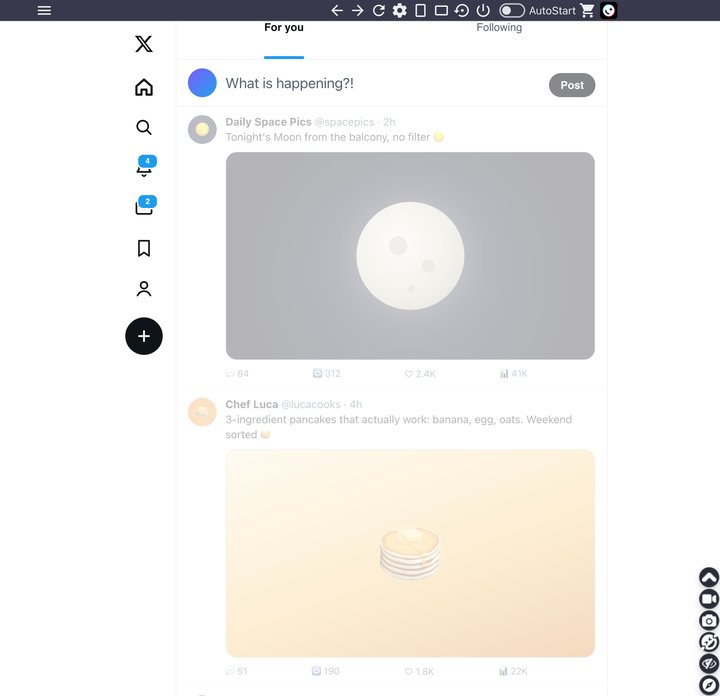The image size is (720, 696).
Task: Repost the pancake post showing 190
Action: [326, 671]
